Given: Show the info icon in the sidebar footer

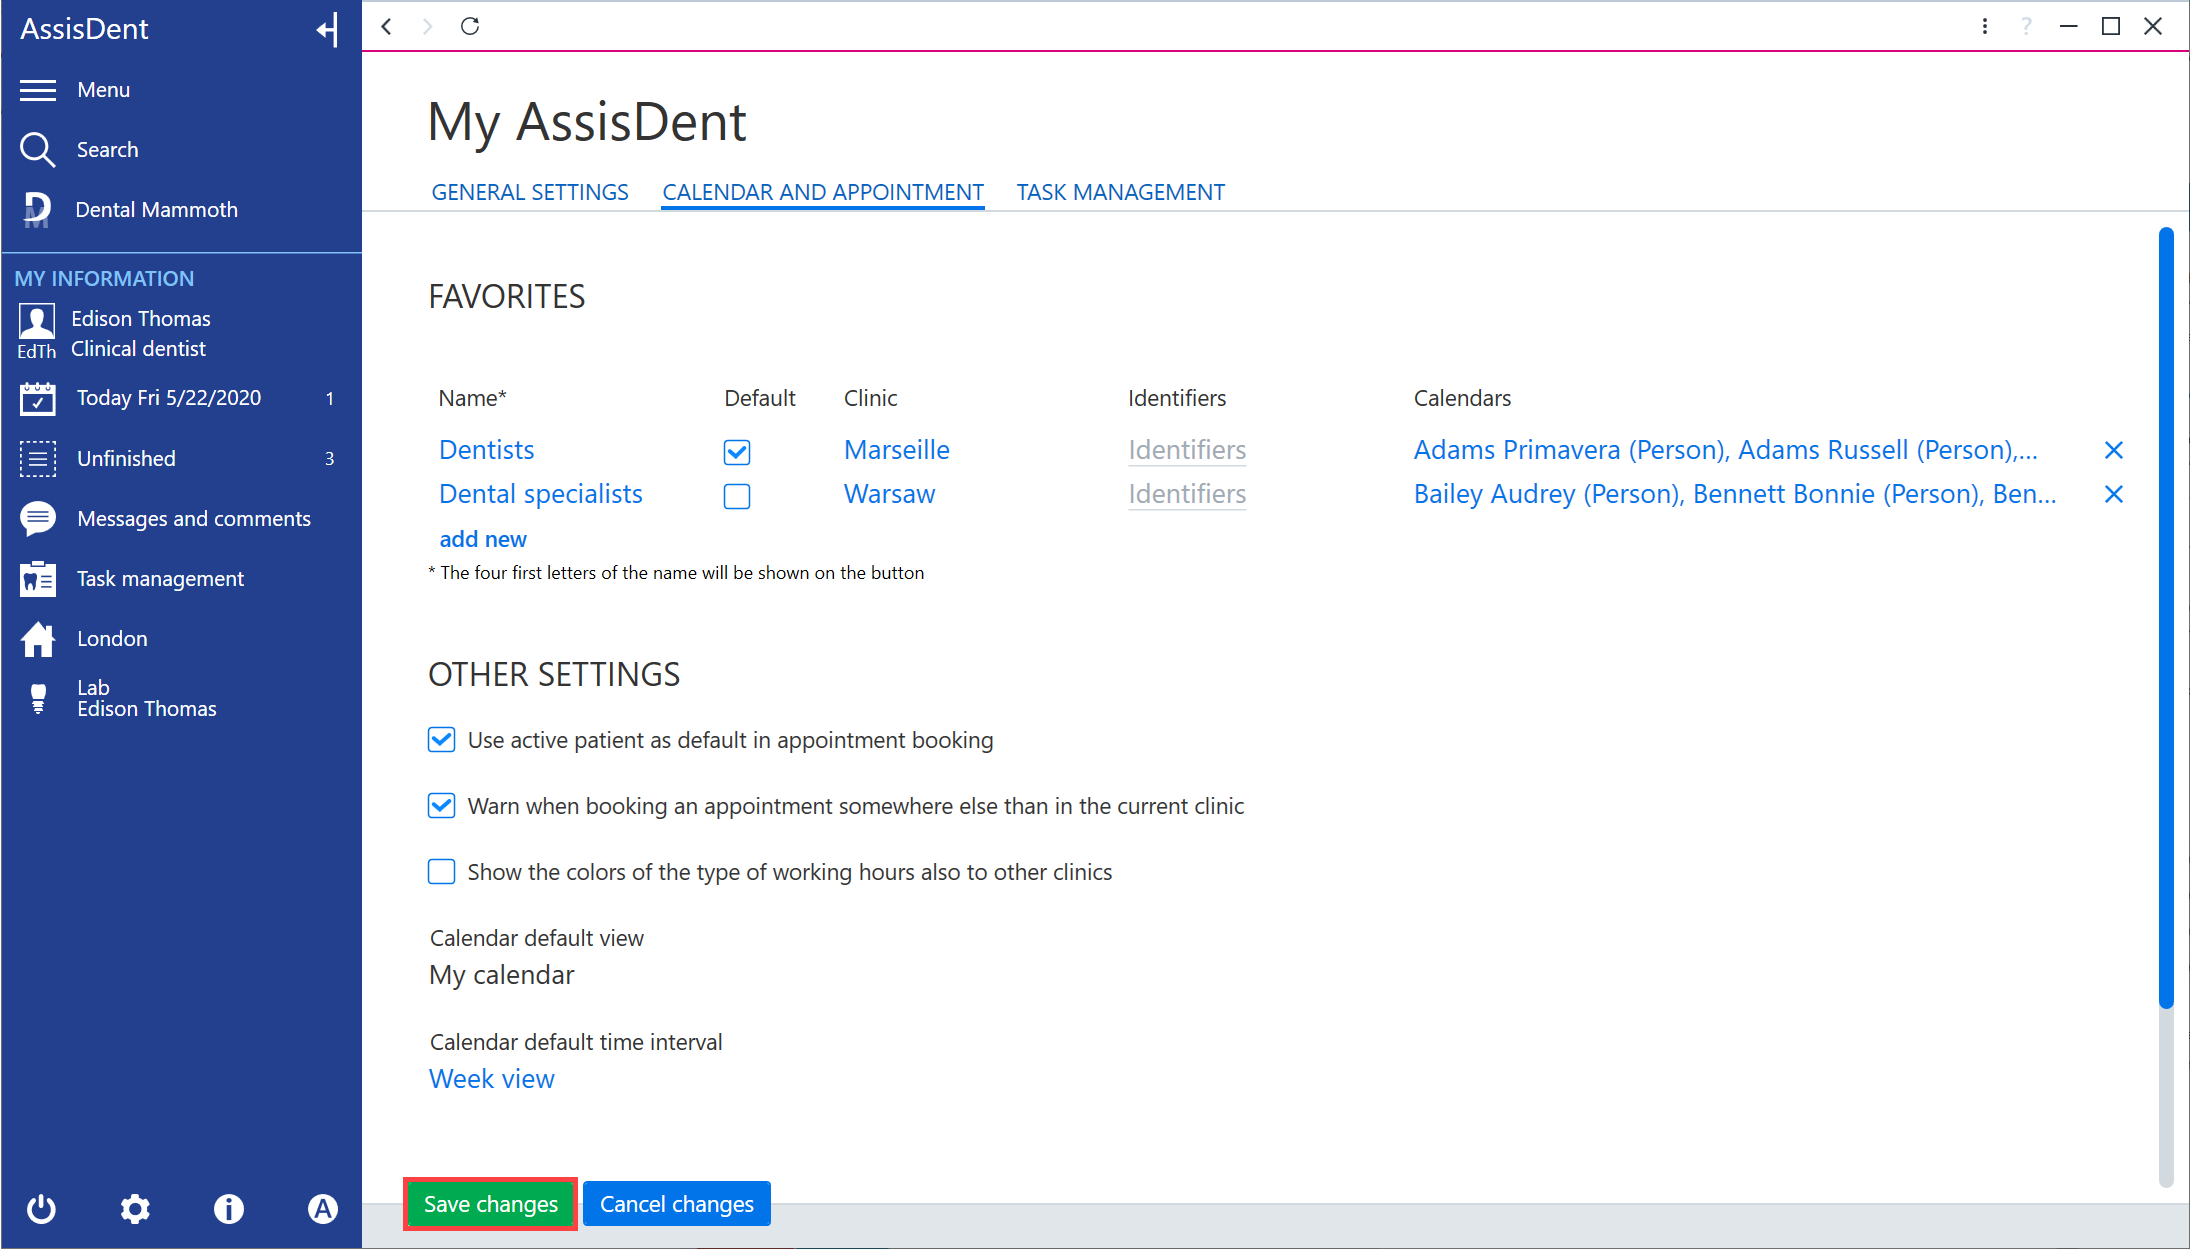Looking at the screenshot, I should (x=229, y=1209).
